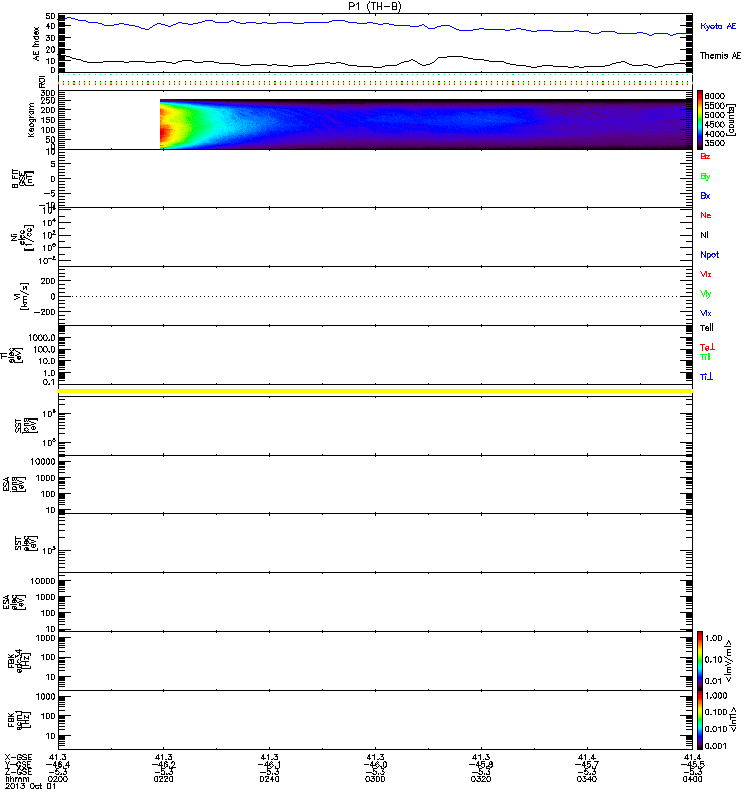
Task: Click the 1000.0 tick on Ti axis
Action: click(42, 338)
